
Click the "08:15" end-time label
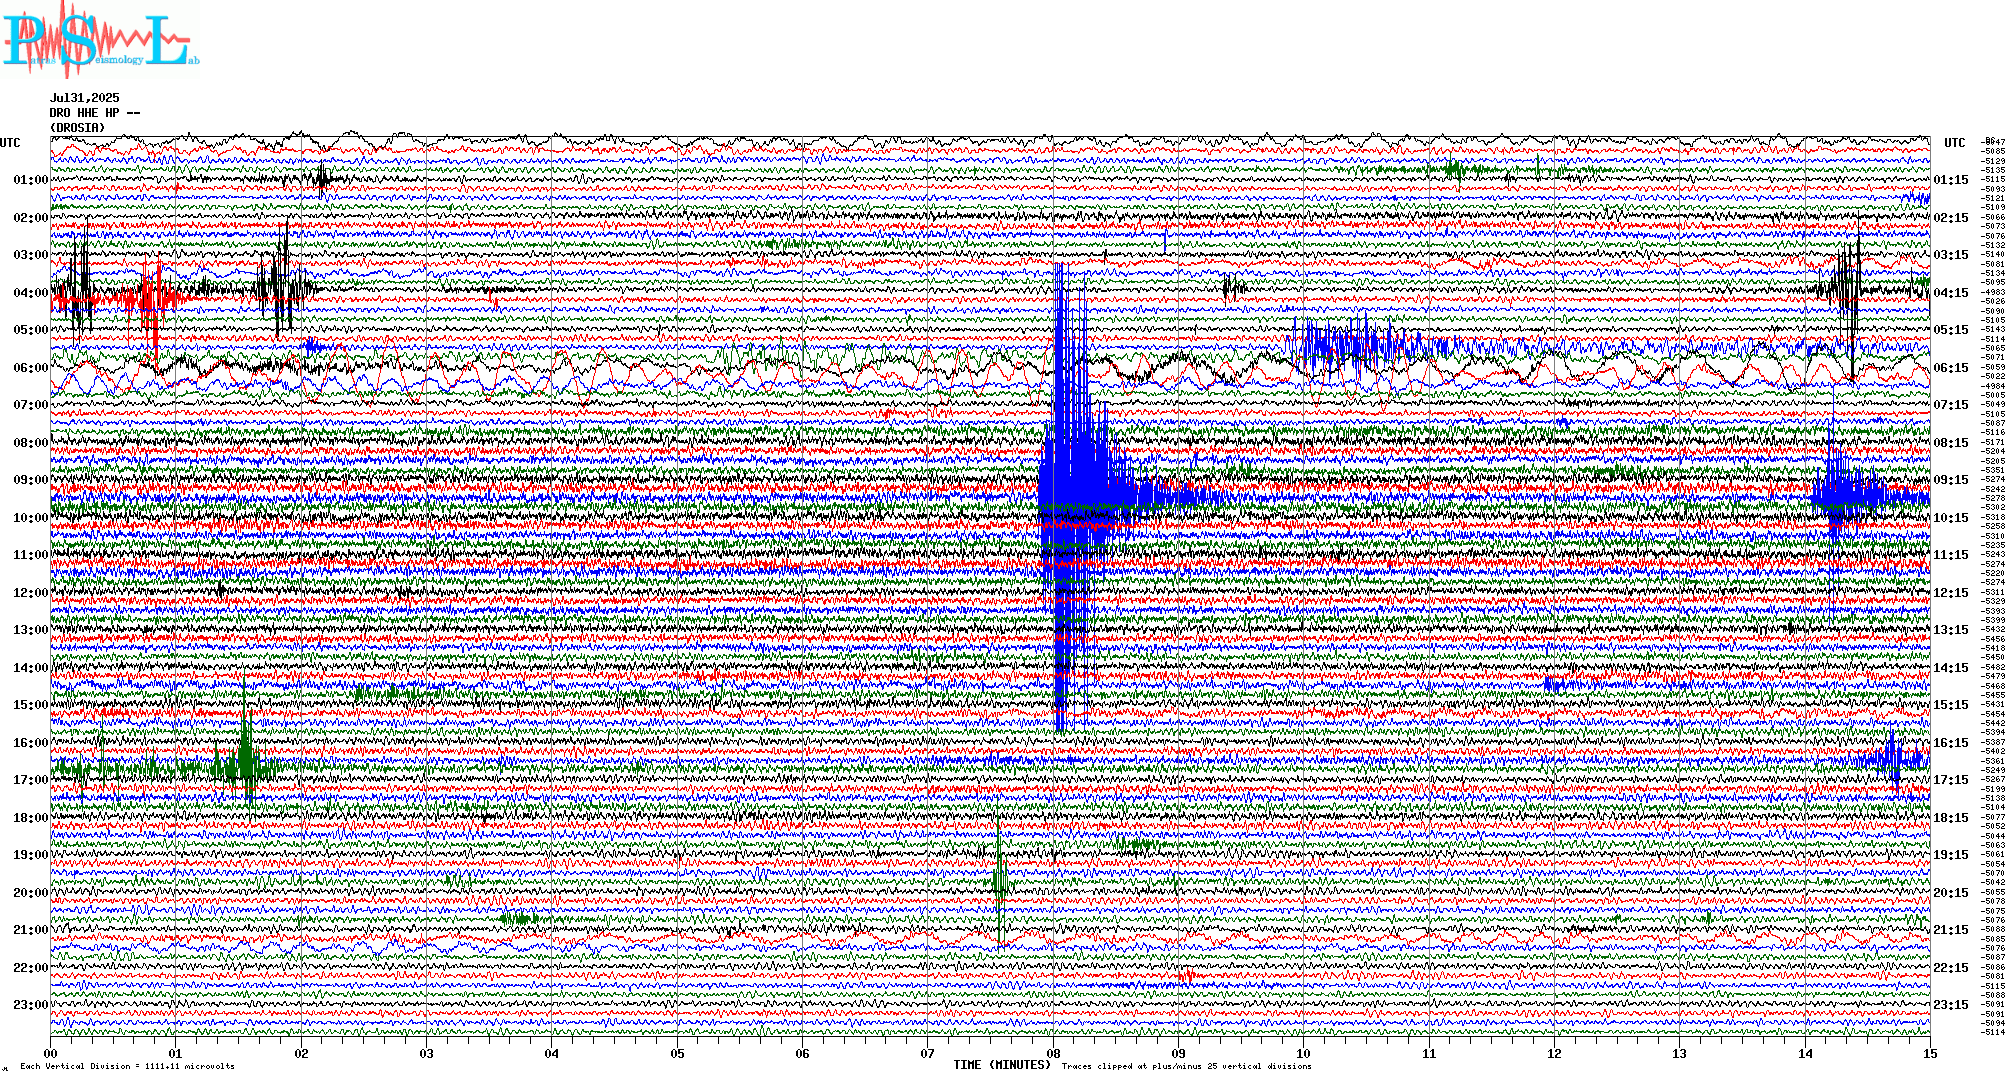1951,443
